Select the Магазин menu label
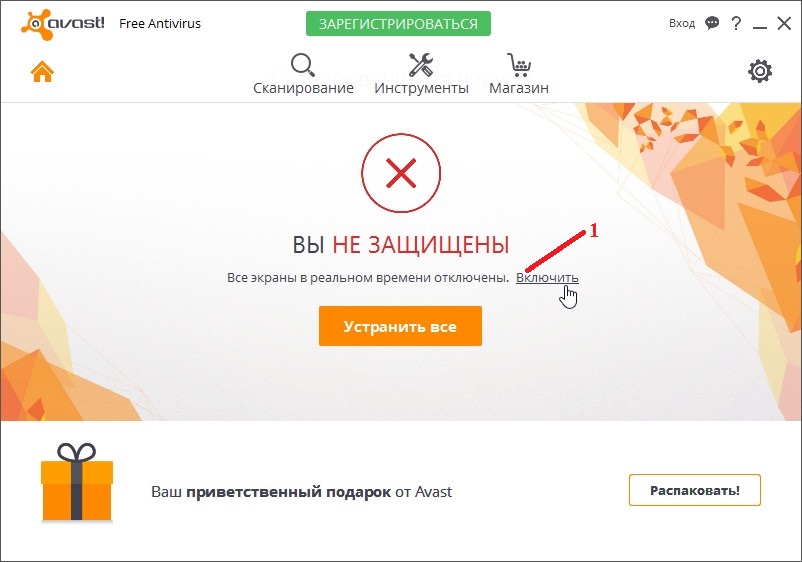 click(x=519, y=88)
